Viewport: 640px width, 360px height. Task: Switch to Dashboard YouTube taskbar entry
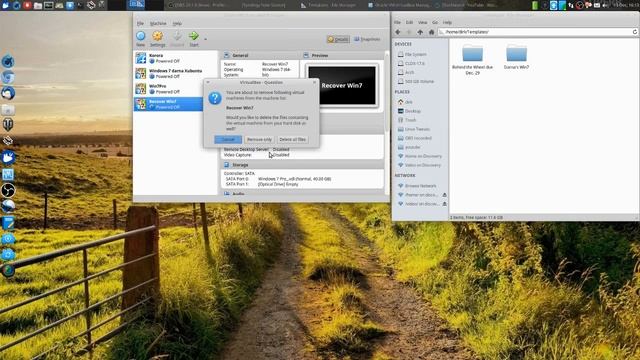pyautogui.click(x=466, y=5)
